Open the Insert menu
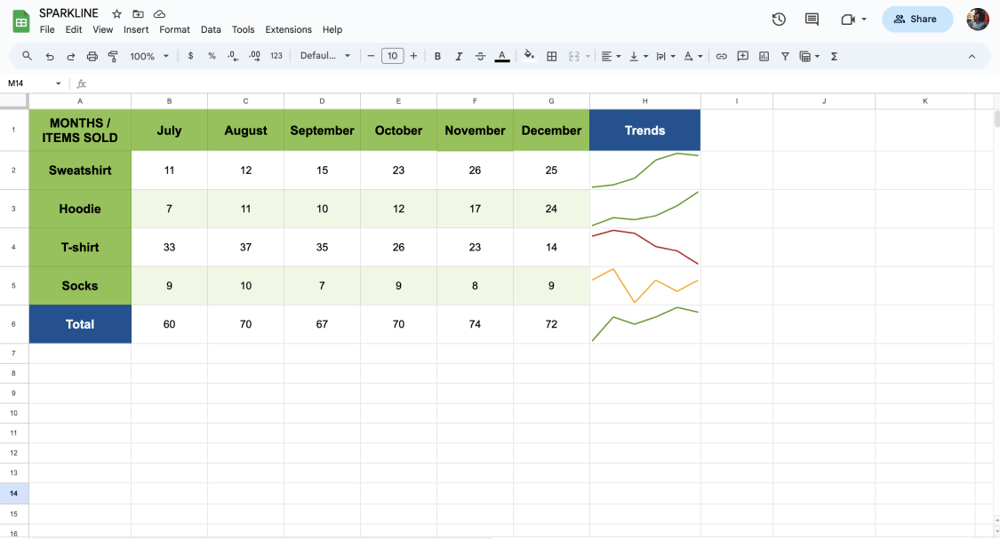The width and height of the screenshot is (1000, 539). [x=136, y=30]
